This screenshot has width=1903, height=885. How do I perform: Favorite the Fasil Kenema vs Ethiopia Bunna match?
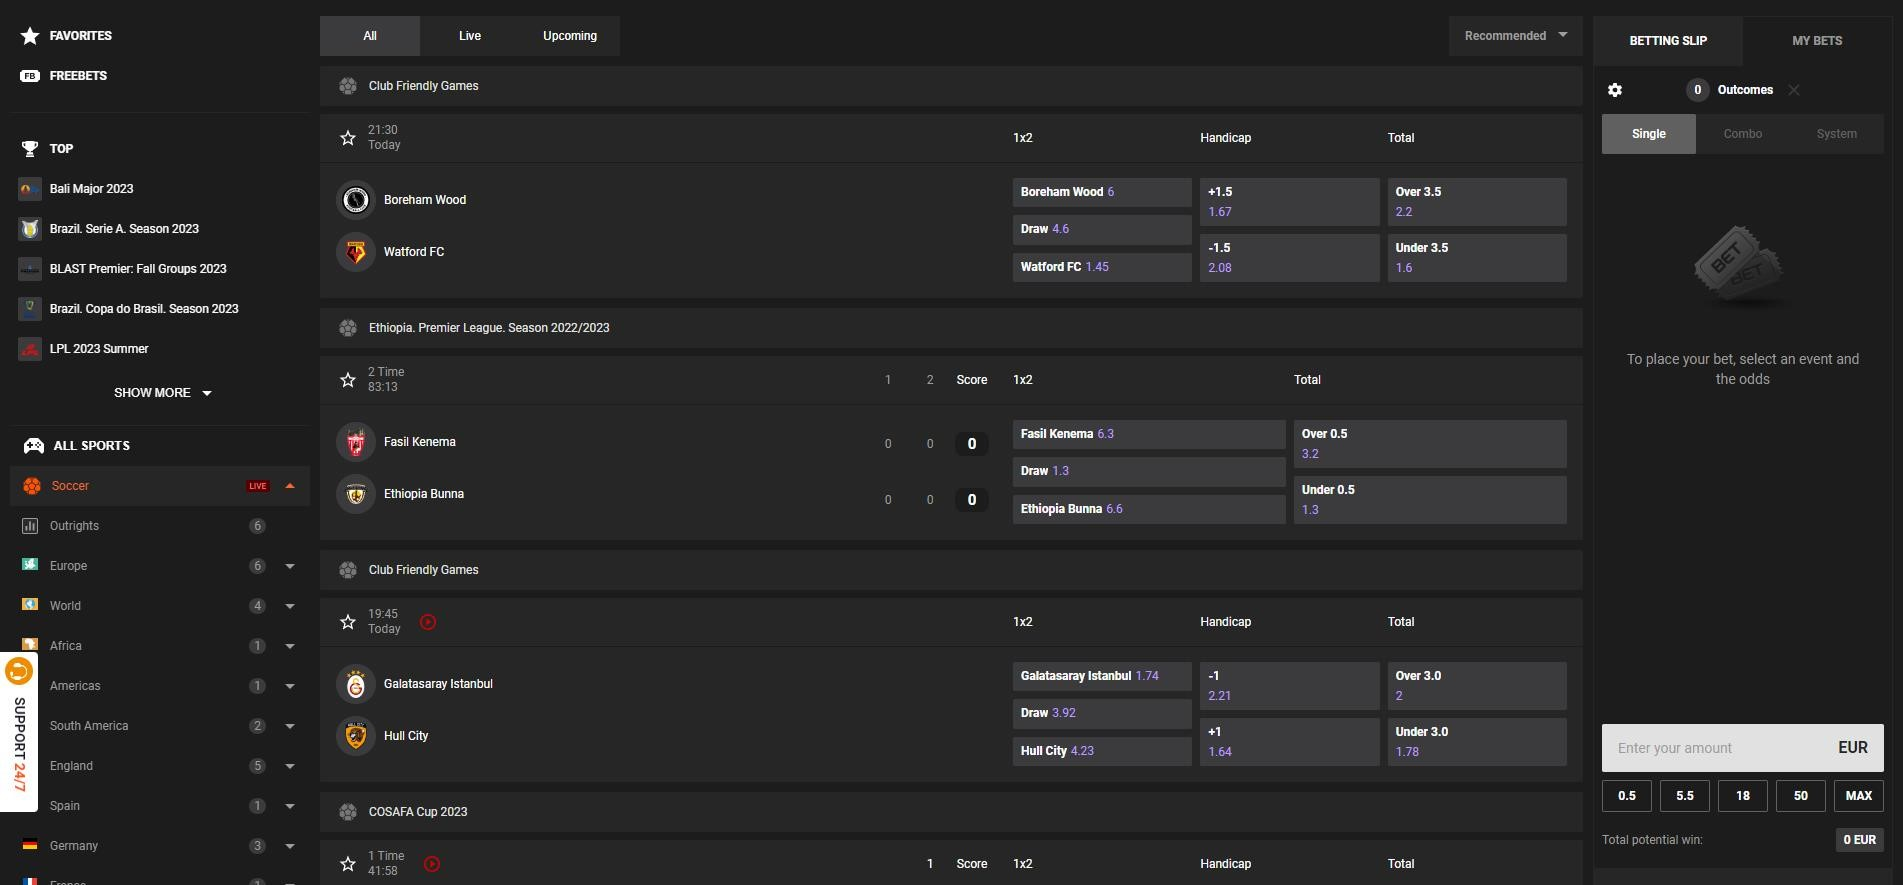348,380
